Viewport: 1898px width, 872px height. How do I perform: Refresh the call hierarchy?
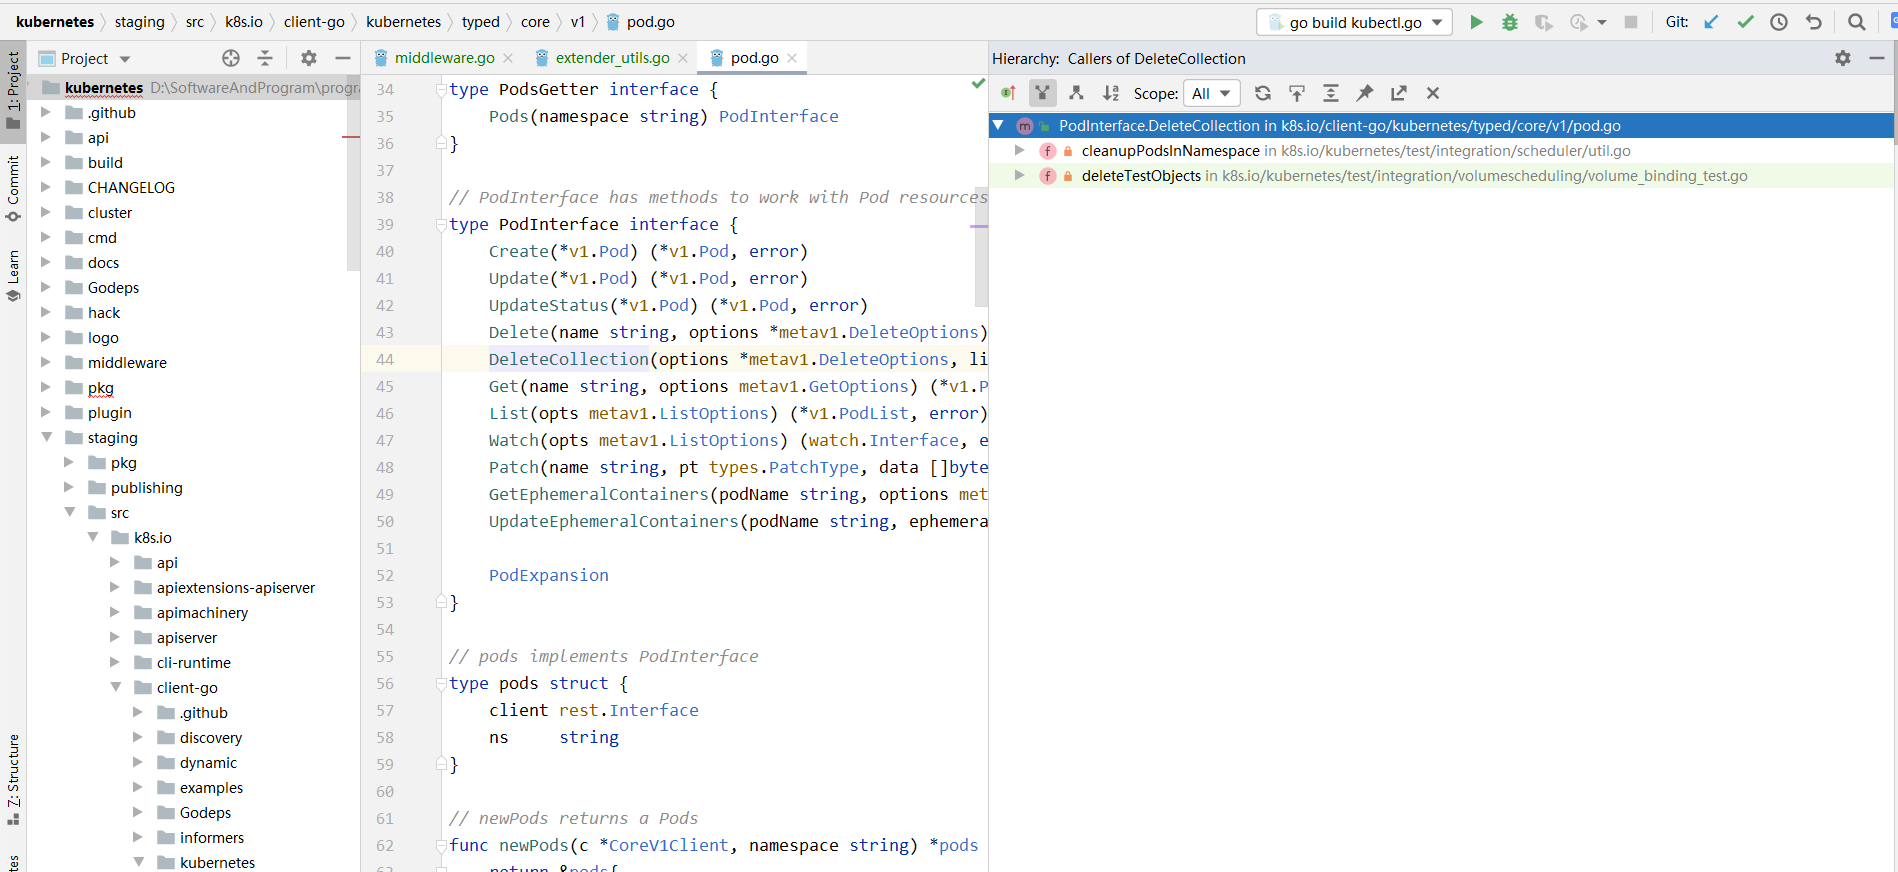1263,93
